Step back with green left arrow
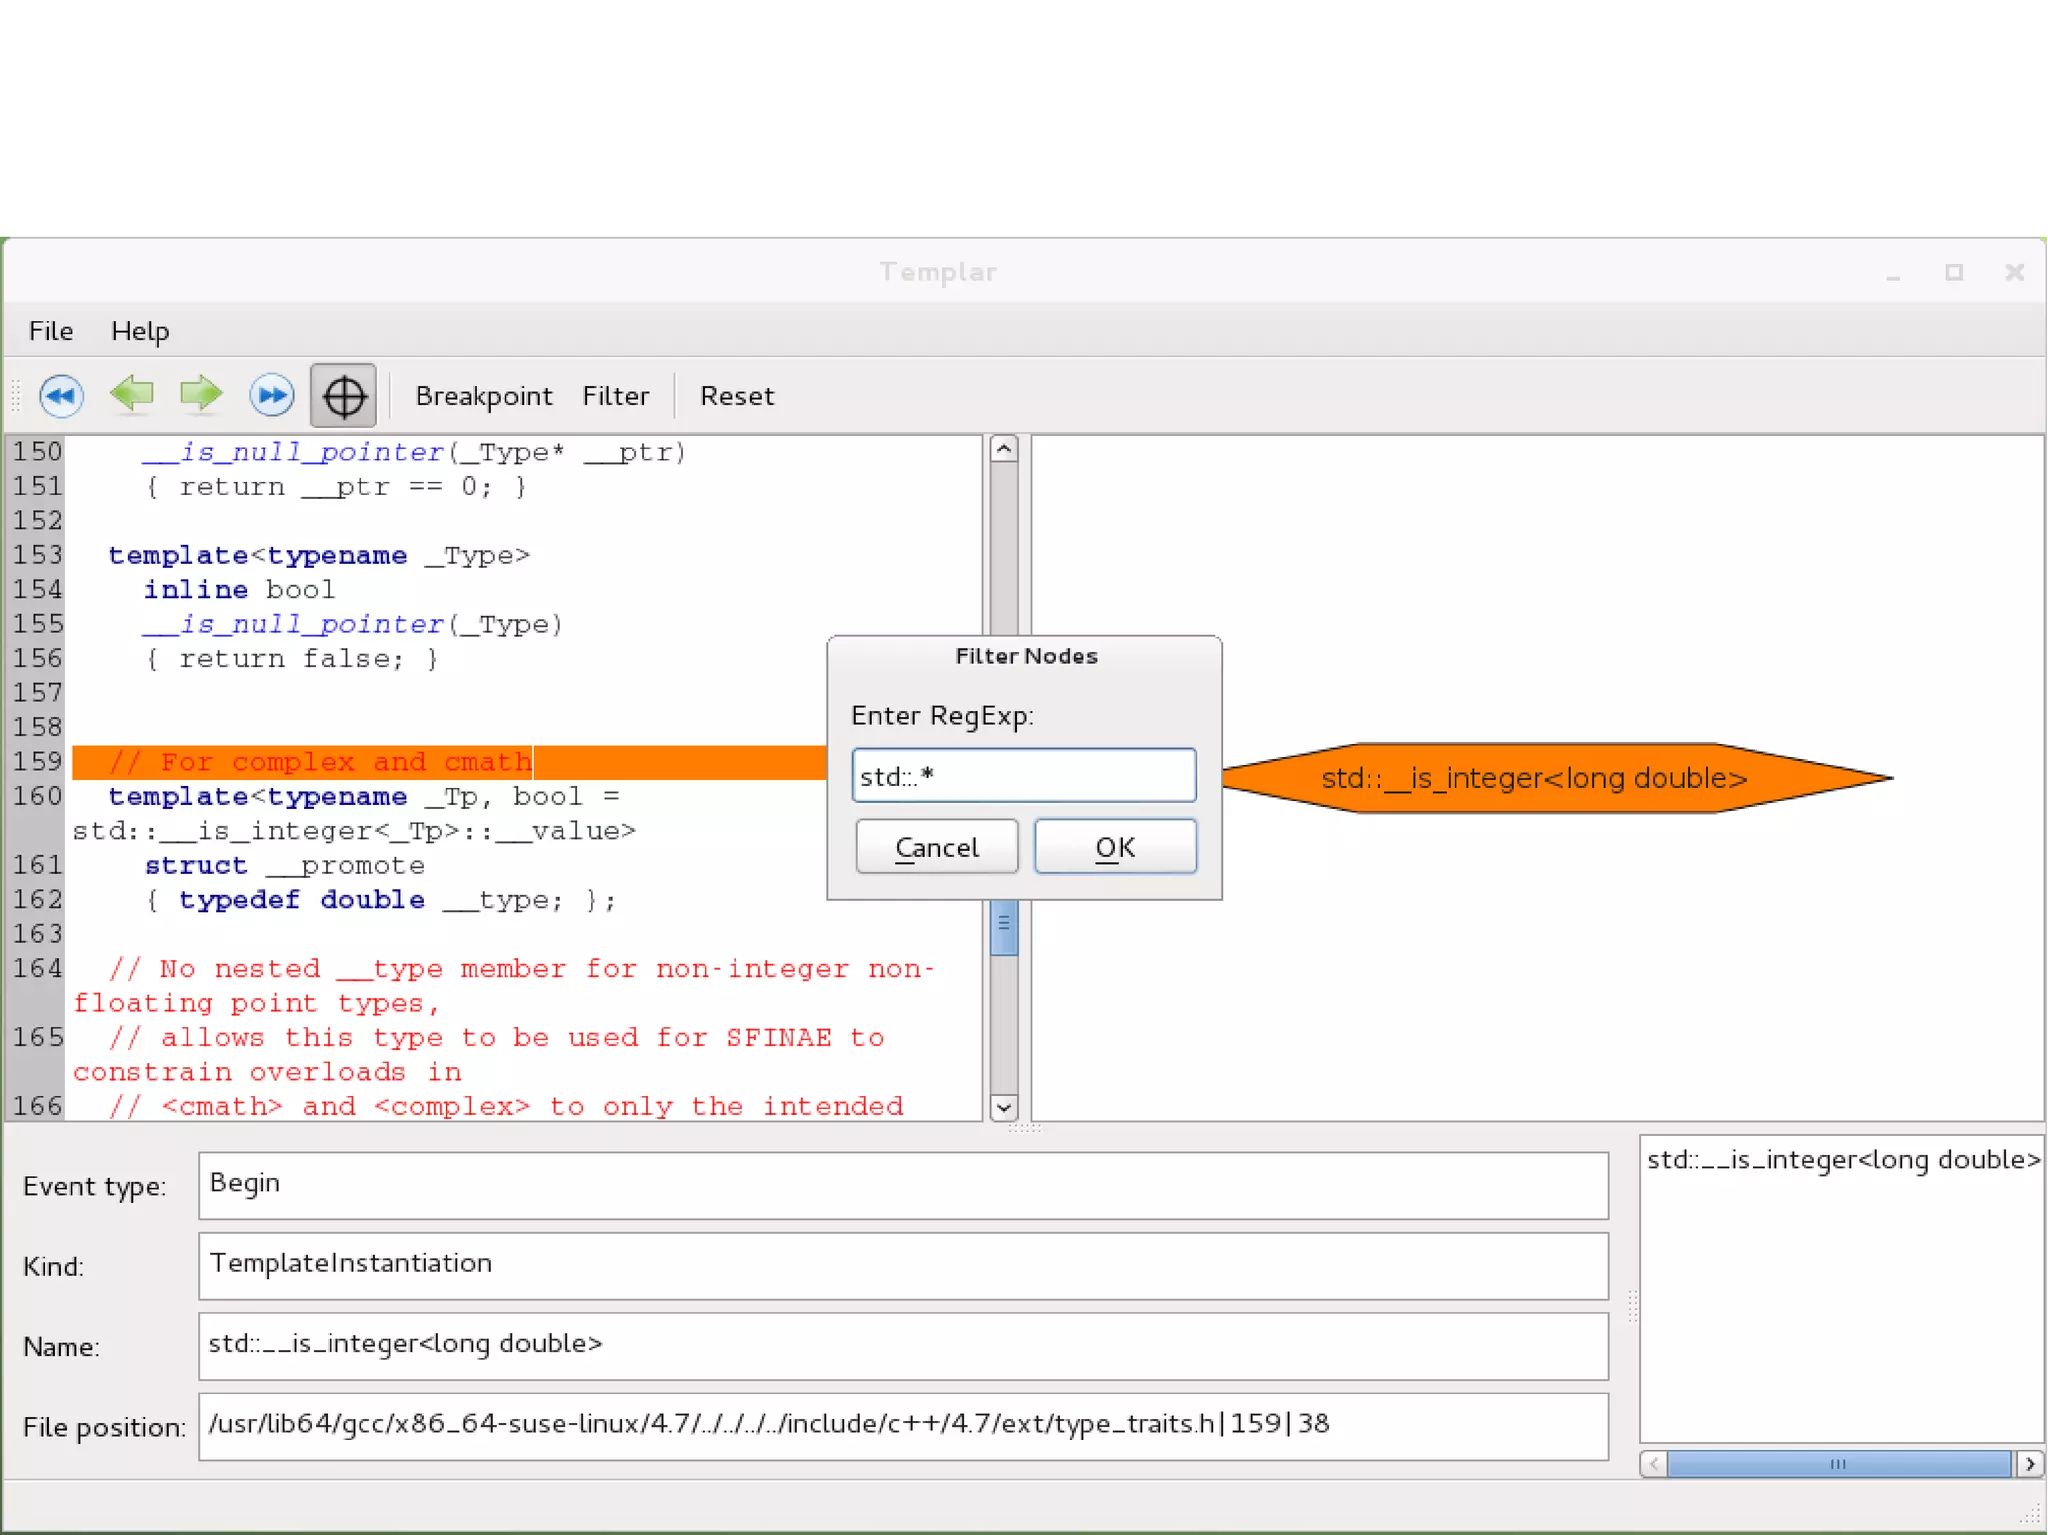The height and width of the screenshot is (1535, 2048). tap(132, 394)
